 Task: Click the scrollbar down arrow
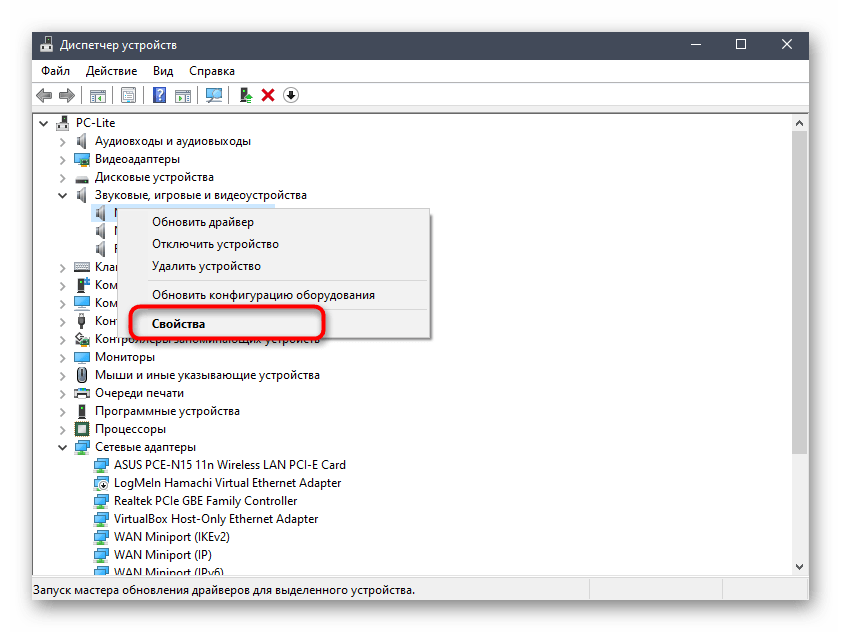[x=799, y=567]
